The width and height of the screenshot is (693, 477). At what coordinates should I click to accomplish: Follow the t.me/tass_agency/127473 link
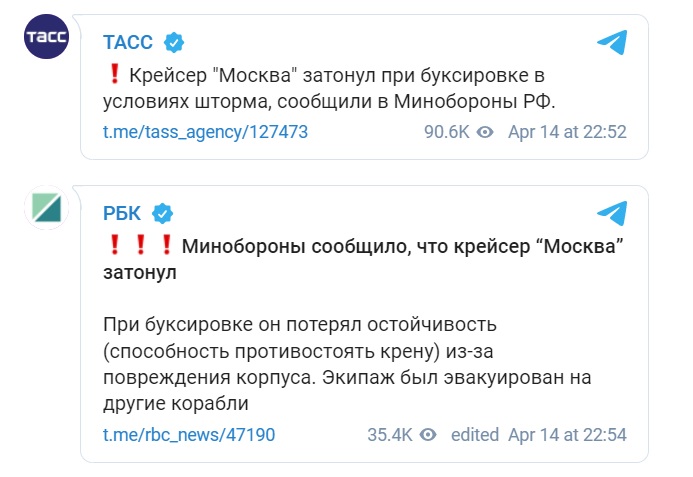pos(206,132)
